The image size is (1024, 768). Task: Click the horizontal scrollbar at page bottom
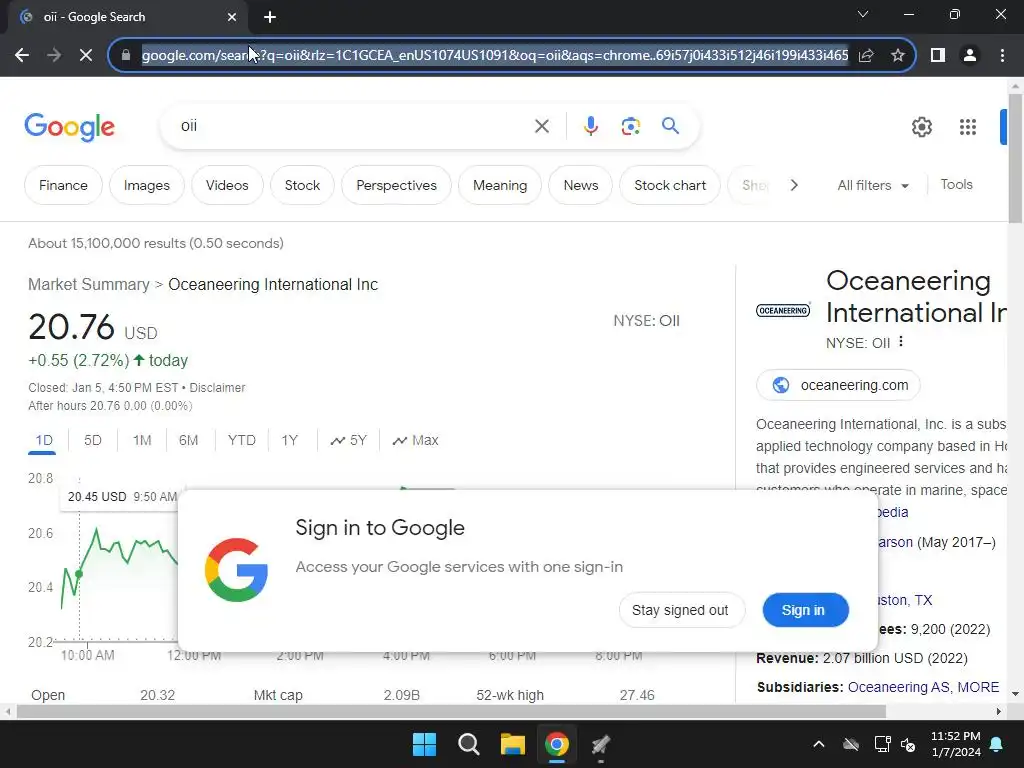(451, 711)
